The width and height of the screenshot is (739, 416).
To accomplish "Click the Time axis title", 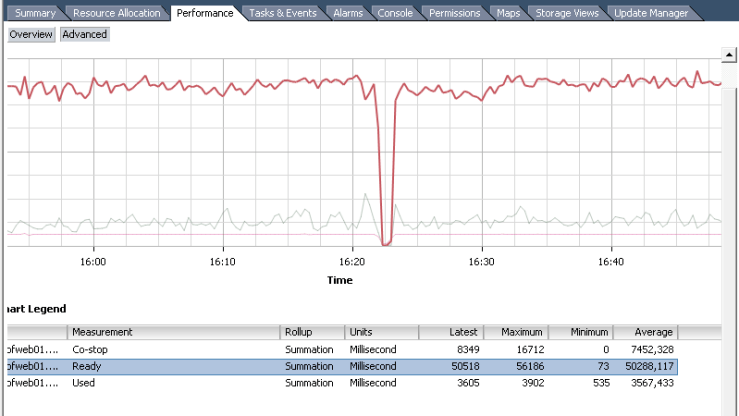I will pos(340,280).
